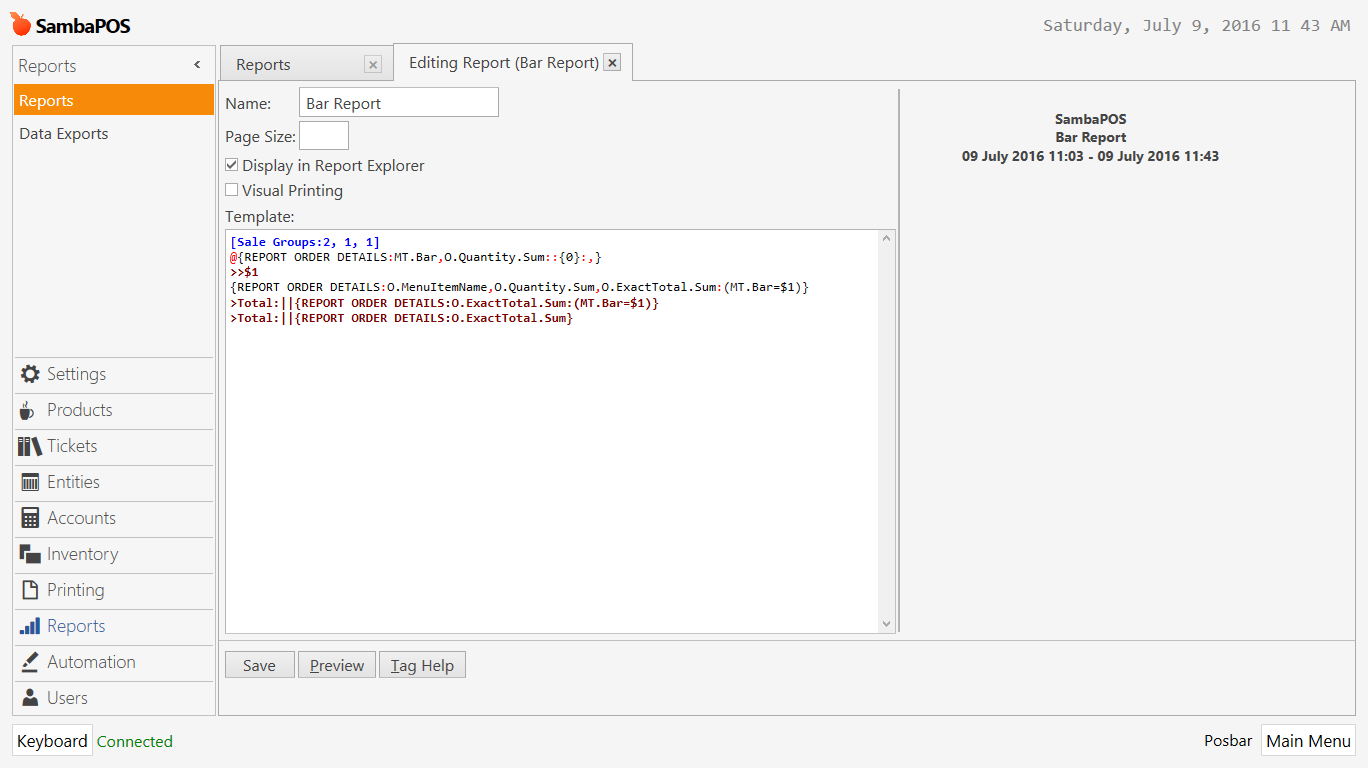Open Tickets using the books icon
This screenshot has width=1368, height=768.
[30, 446]
